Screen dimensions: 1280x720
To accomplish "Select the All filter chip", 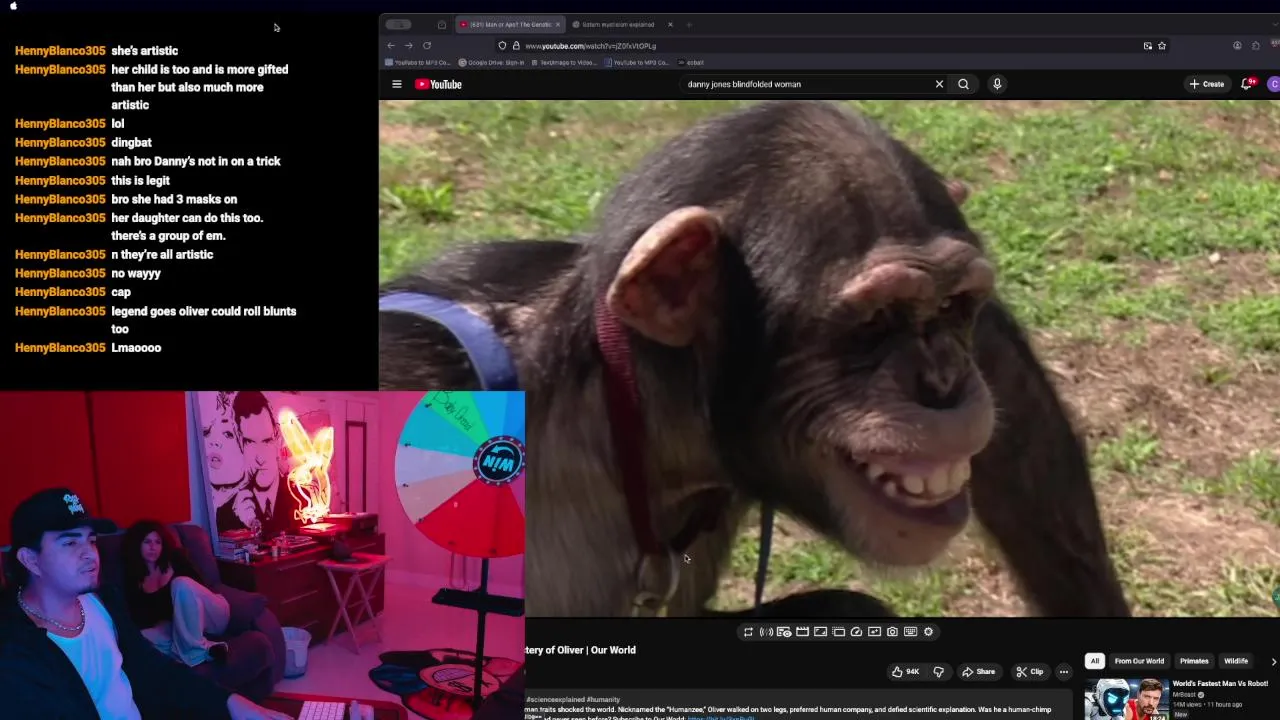I will coord(1095,661).
